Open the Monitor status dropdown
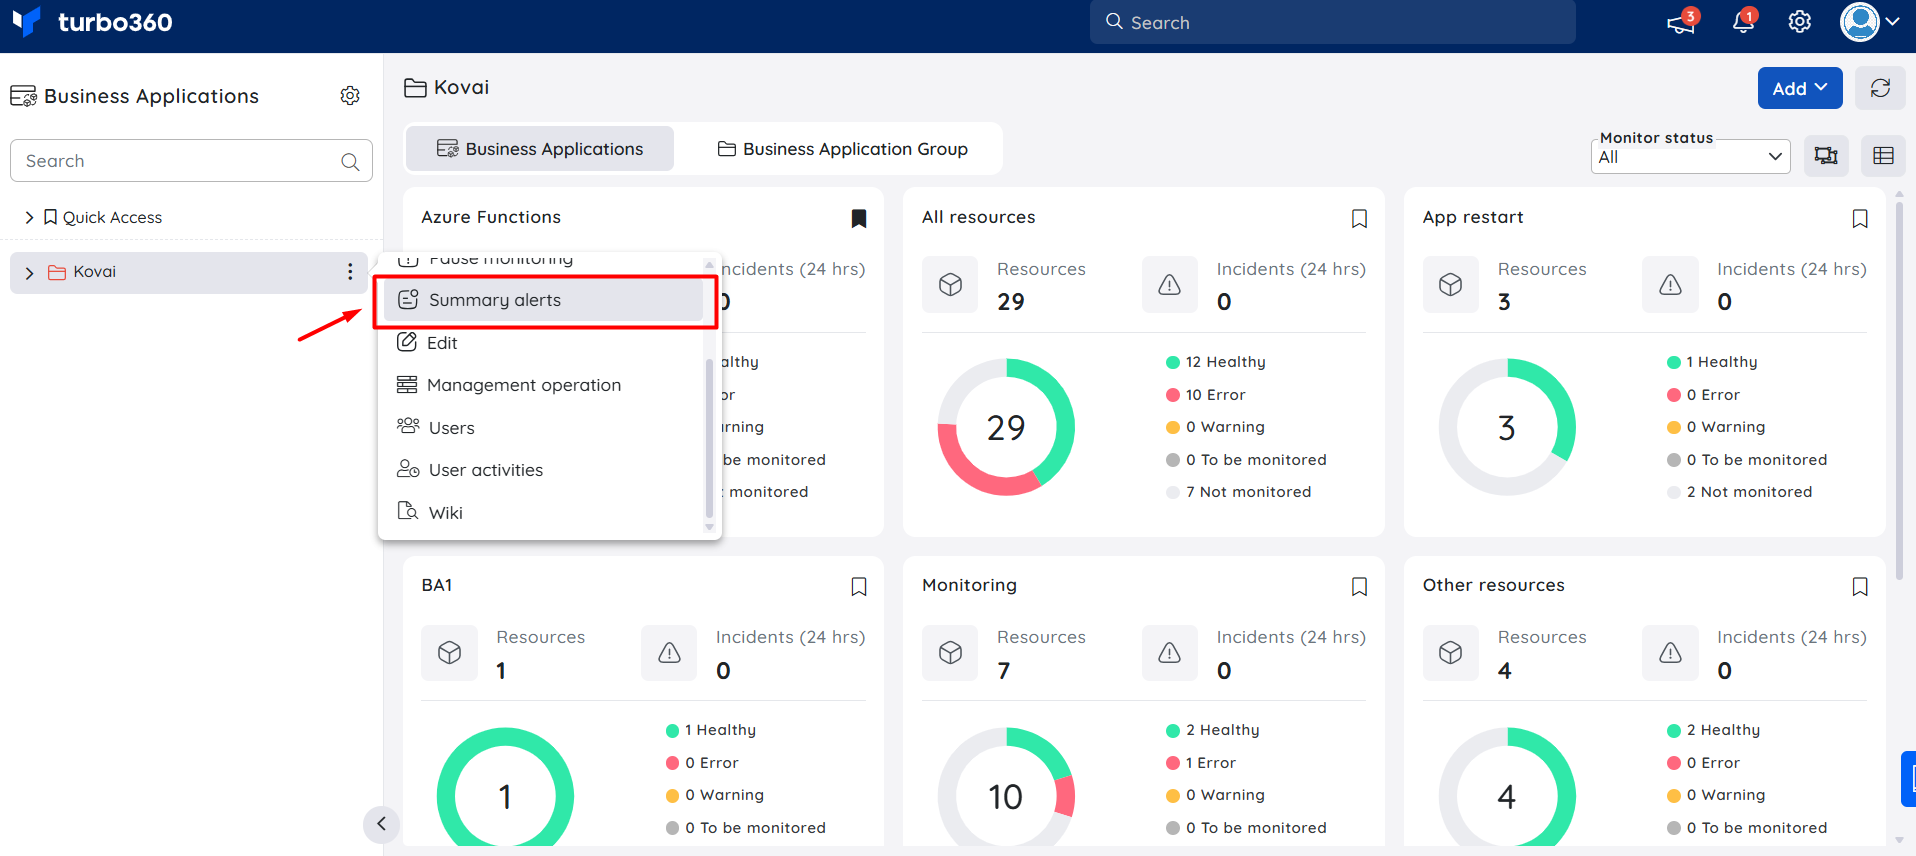The height and width of the screenshot is (856, 1916). point(1691,156)
